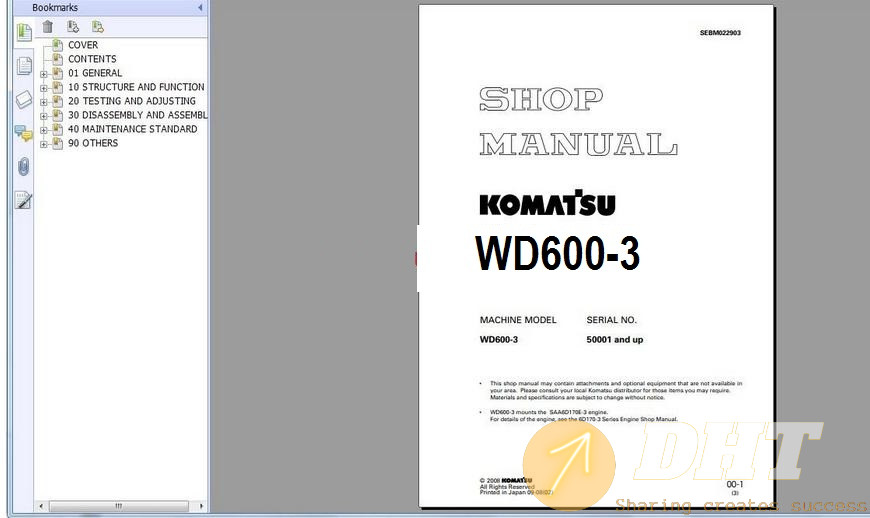
Task: Expand the 20 TESTING AND ADJUSTING bookmark
Action: click(x=44, y=101)
